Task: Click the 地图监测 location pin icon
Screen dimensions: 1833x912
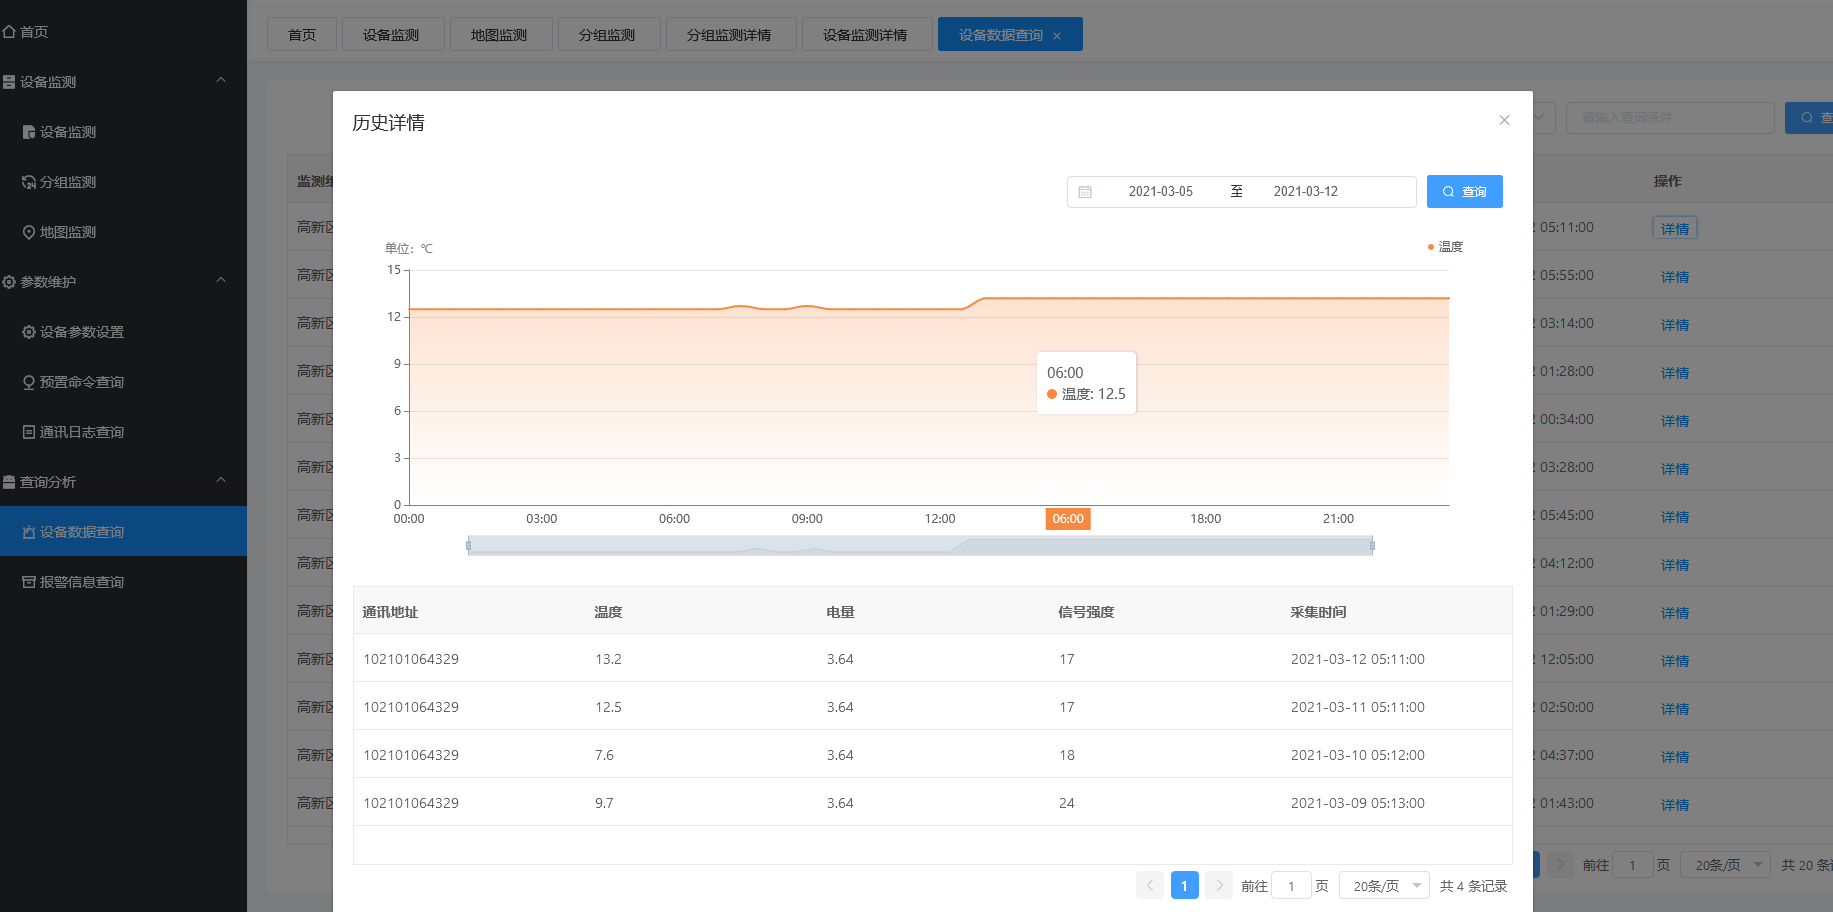Action: (x=29, y=232)
